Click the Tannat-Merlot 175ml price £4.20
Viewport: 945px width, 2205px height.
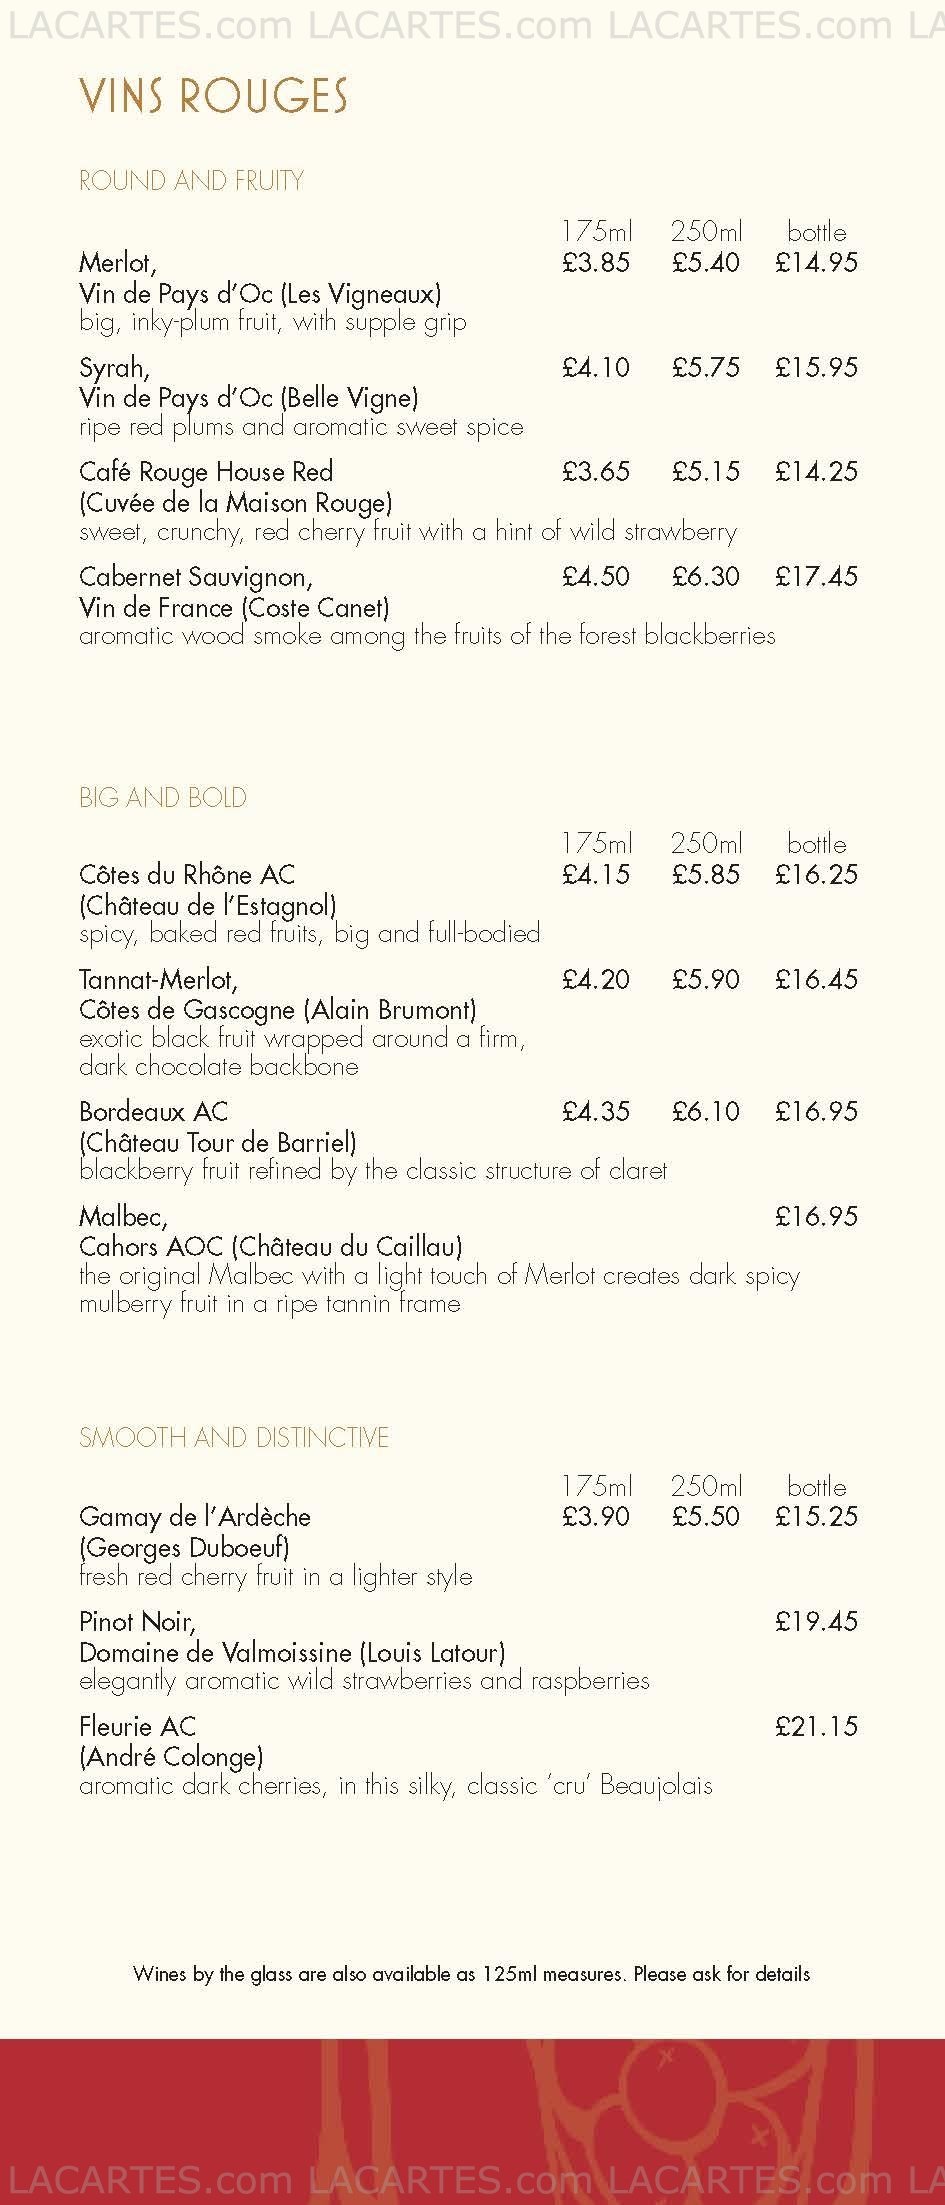coord(596,979)
